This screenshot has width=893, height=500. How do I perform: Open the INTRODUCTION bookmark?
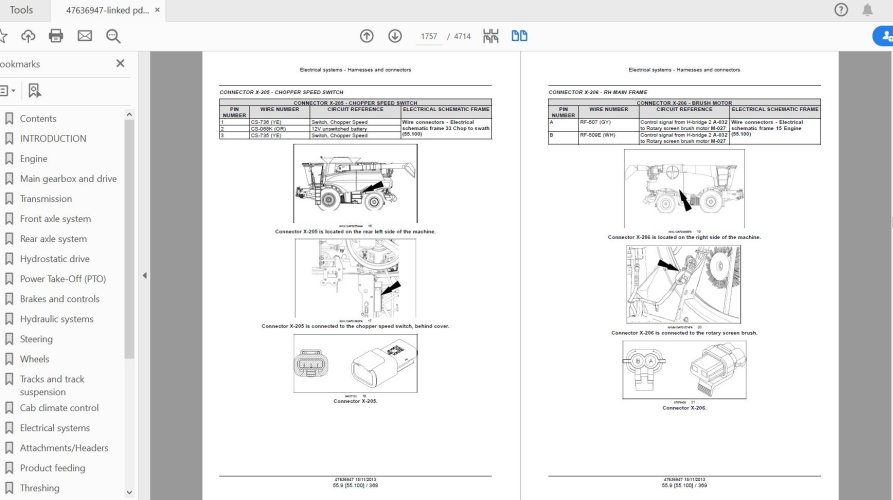click(x=53, y=138)
